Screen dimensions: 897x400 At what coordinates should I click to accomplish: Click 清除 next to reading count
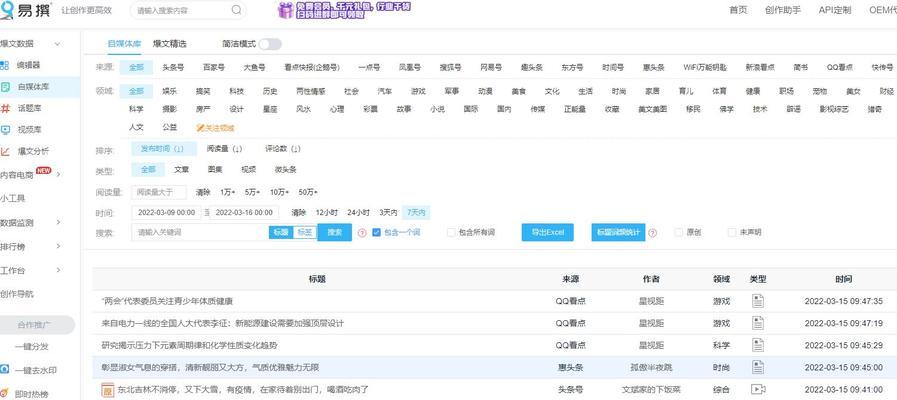203,192
